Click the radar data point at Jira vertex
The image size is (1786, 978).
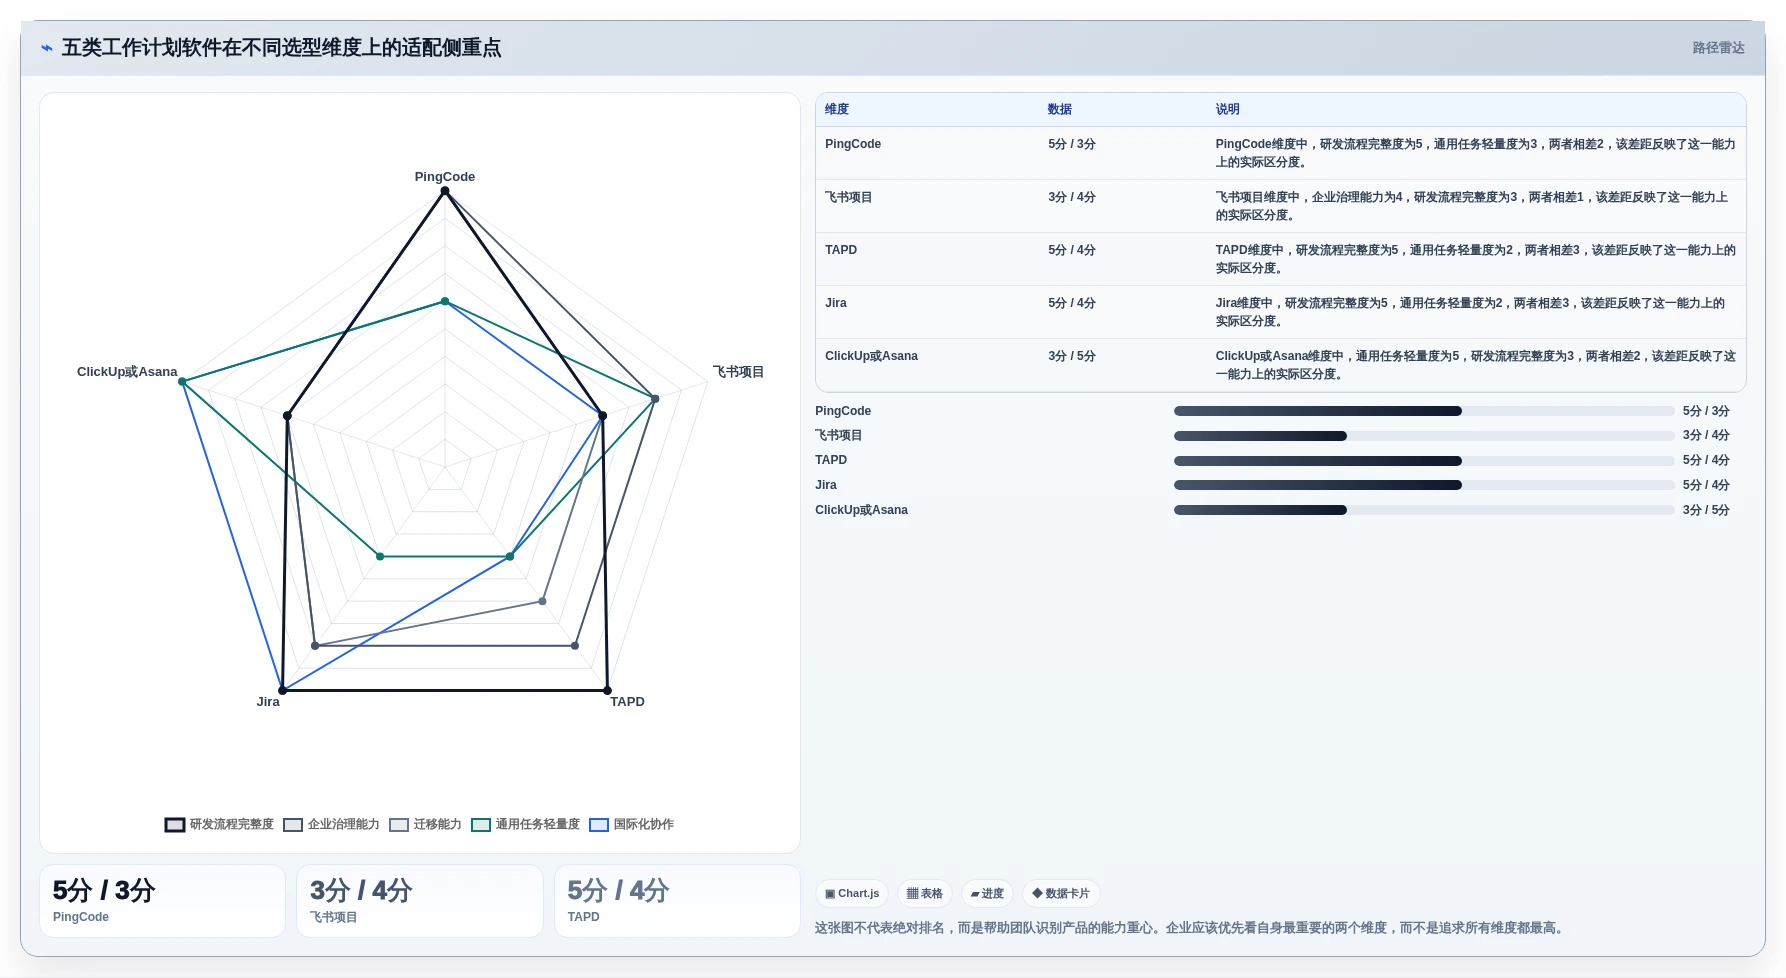pos(283,690)
